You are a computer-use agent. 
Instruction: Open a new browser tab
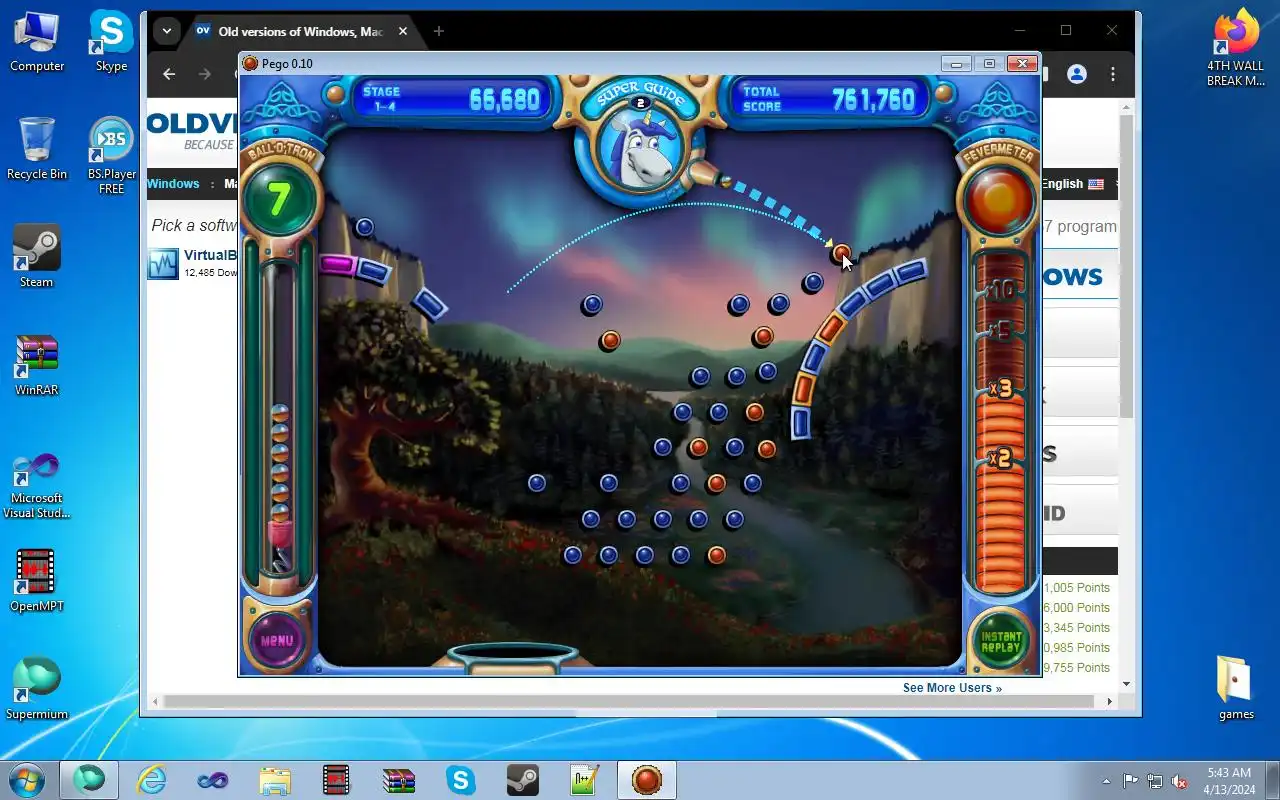click(438, 31)
